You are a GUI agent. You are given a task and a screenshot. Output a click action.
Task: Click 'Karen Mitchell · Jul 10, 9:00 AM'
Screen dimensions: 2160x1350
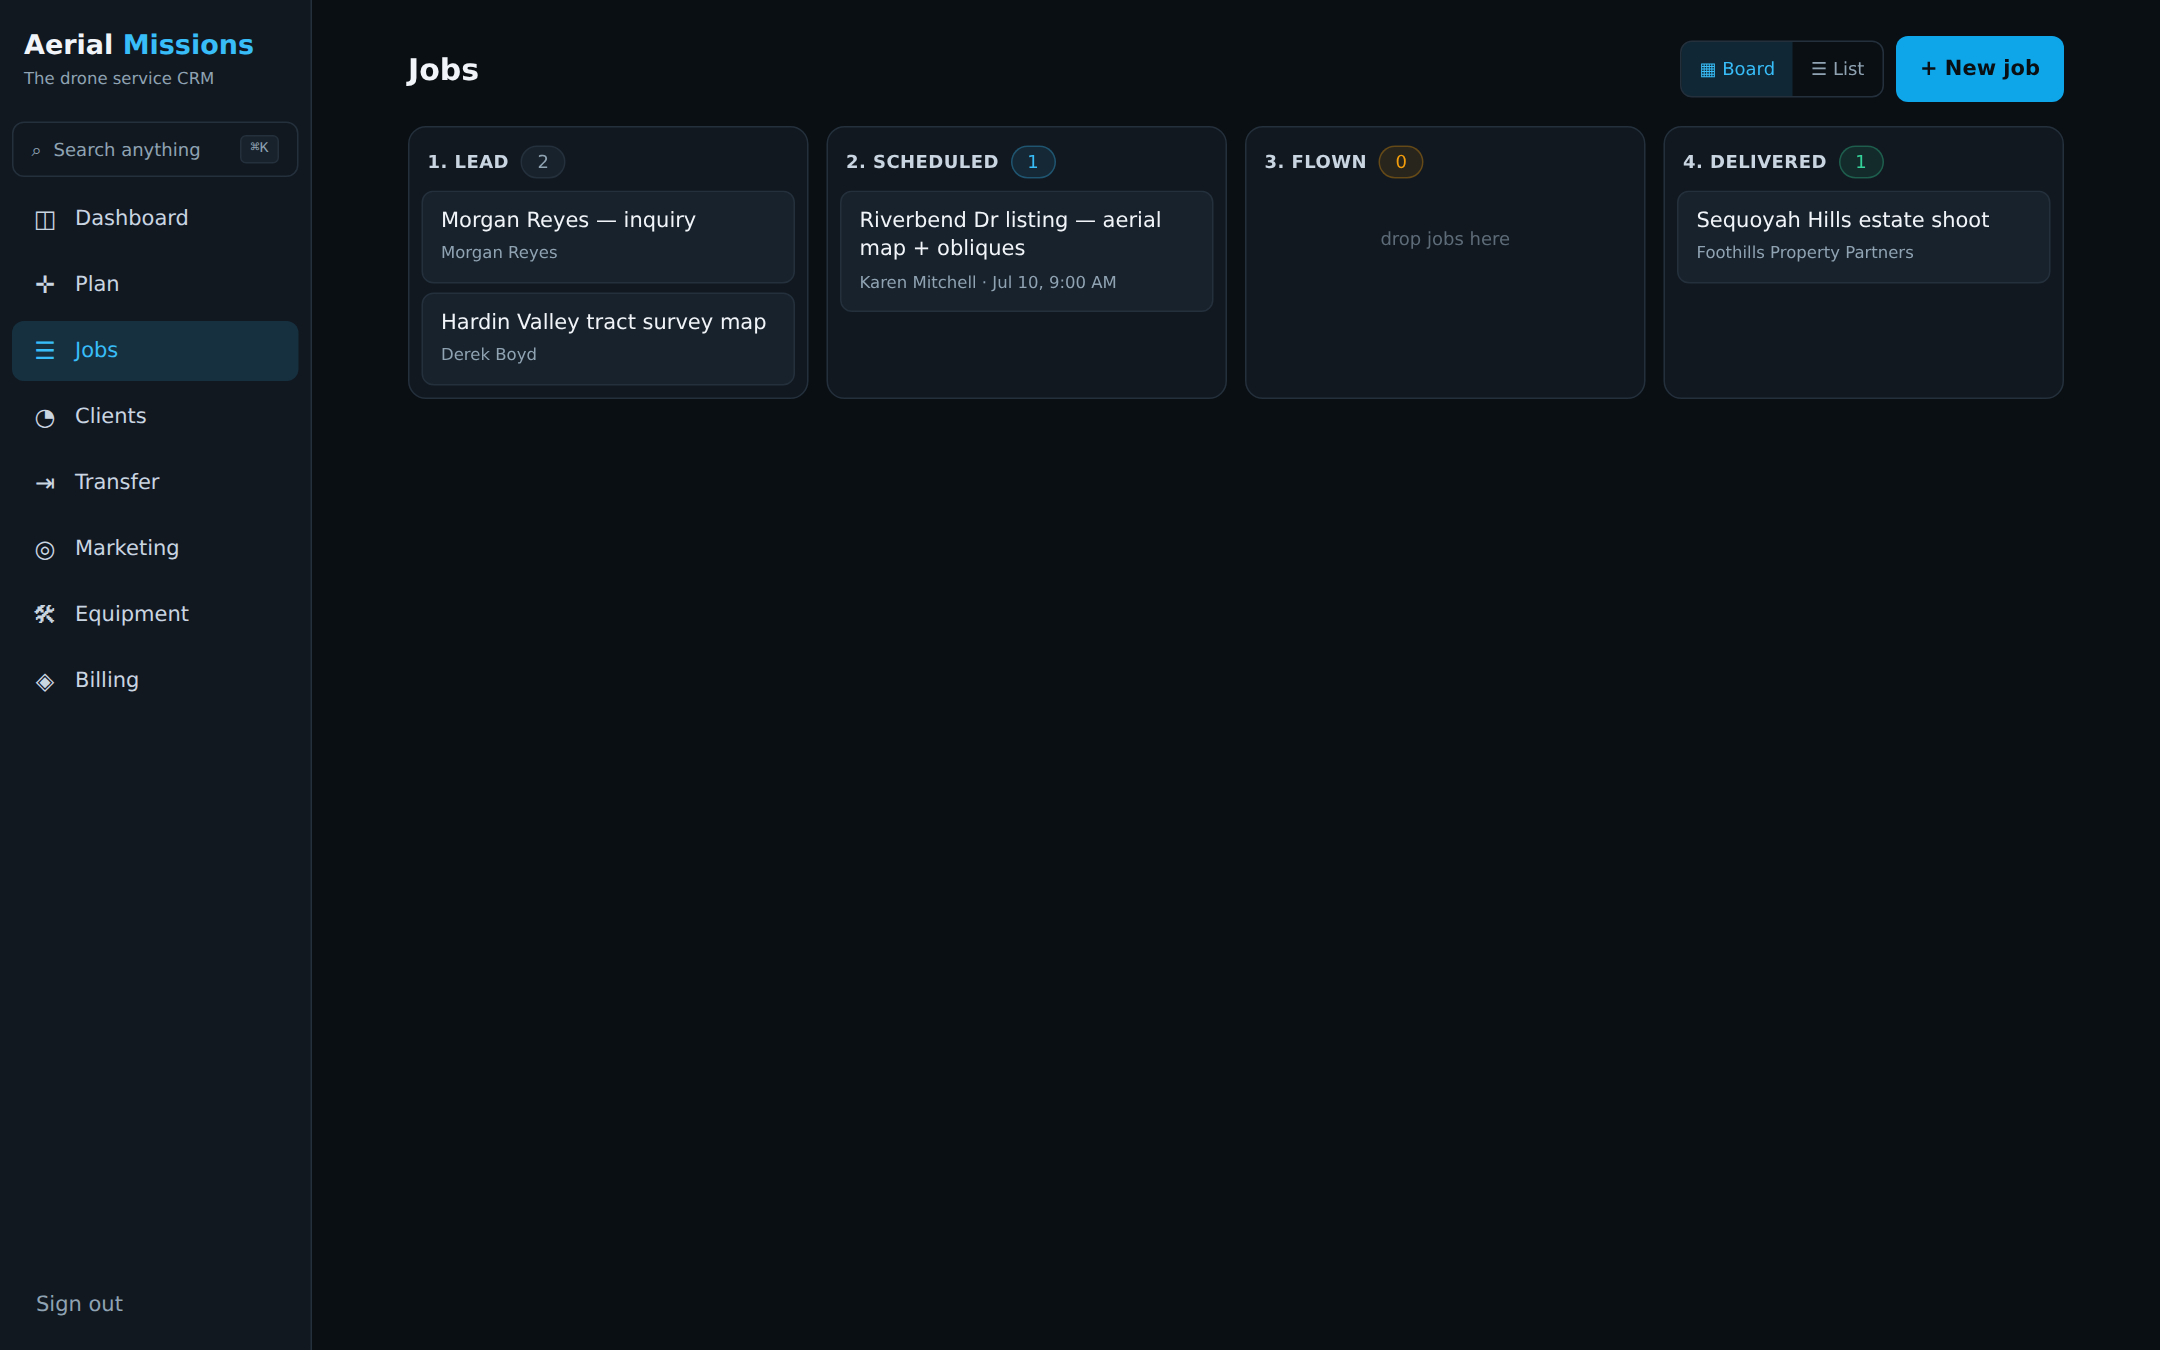988,282
